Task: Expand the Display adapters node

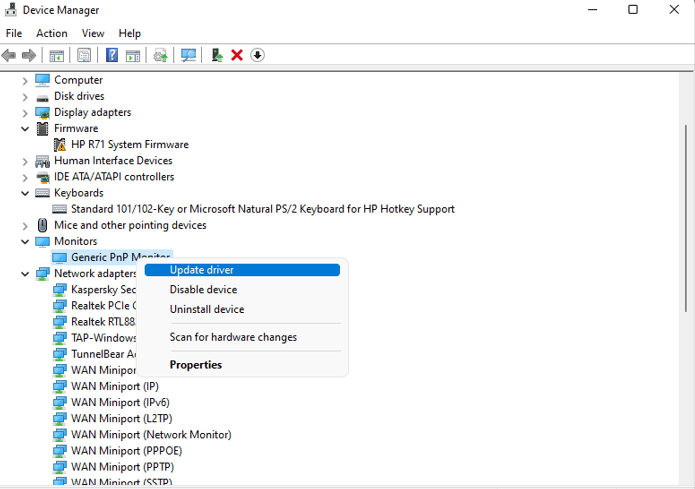Action: 25,113
